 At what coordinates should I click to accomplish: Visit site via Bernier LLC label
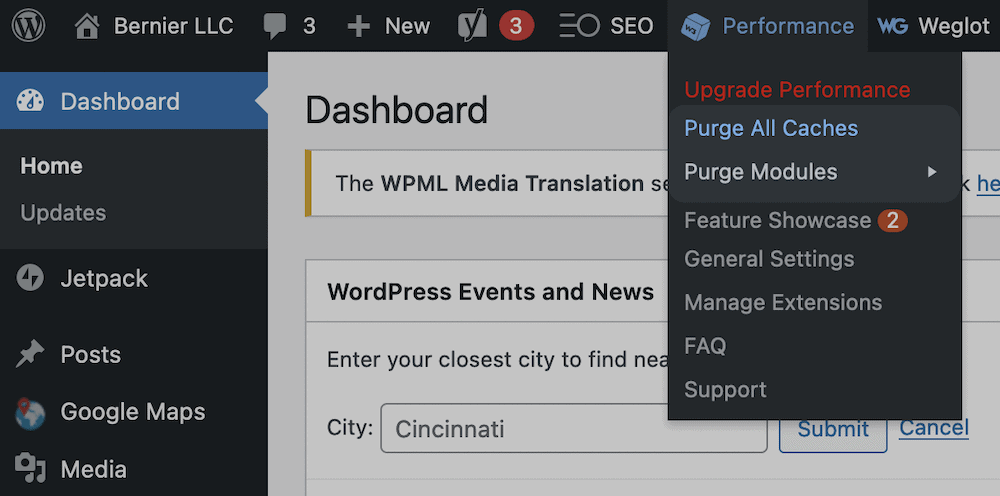173,26
